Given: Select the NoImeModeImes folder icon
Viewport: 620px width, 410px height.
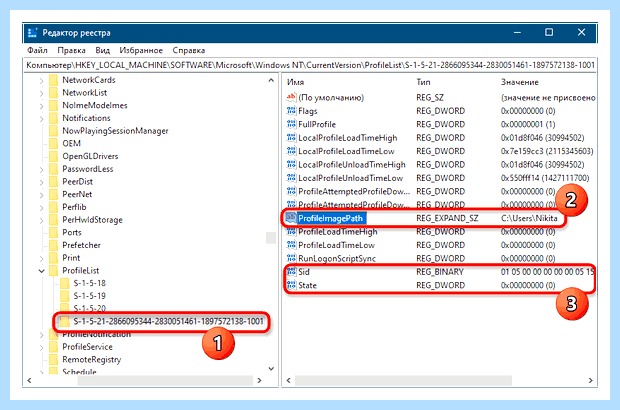Looking at the screenshot, I should point(53,106).
